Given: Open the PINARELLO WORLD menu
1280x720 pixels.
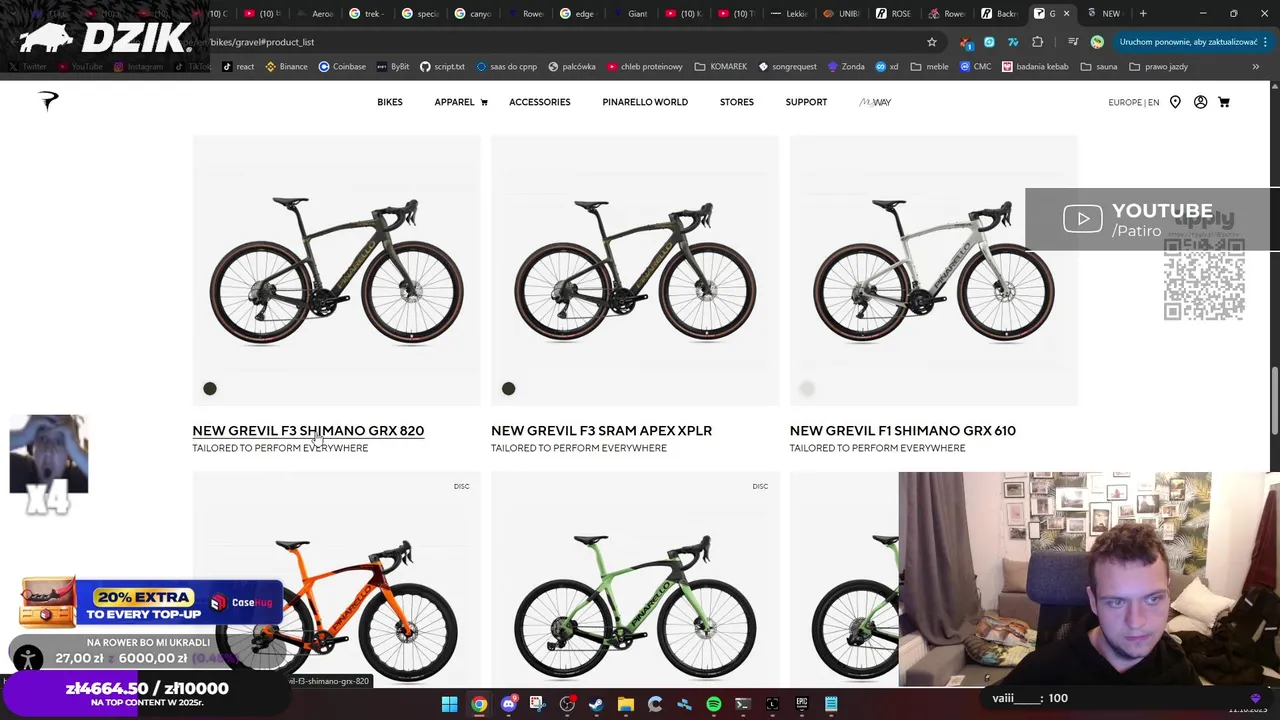Looking at the screenshot, I should [645, 102].
